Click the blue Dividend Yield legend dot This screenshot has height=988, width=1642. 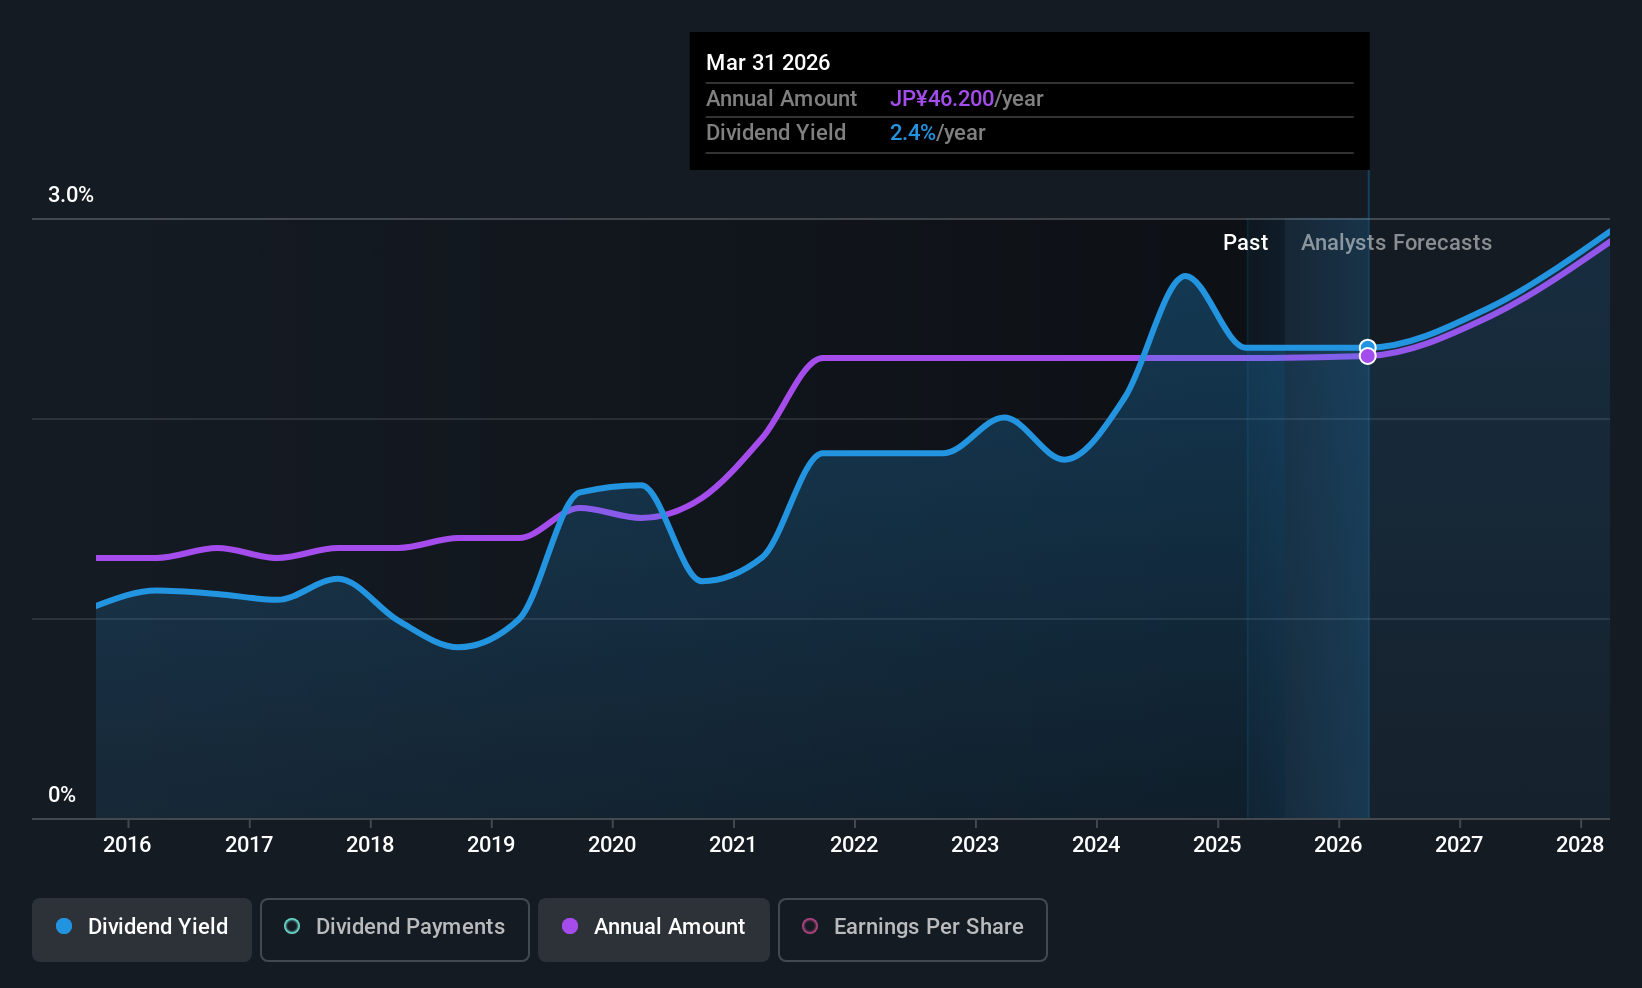point(64,926)
